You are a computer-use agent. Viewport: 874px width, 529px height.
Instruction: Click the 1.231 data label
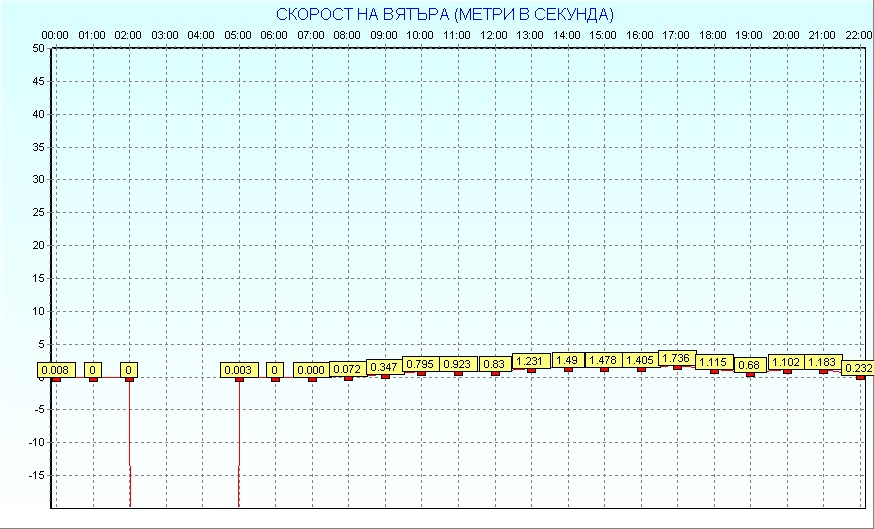tap(531, 361)
